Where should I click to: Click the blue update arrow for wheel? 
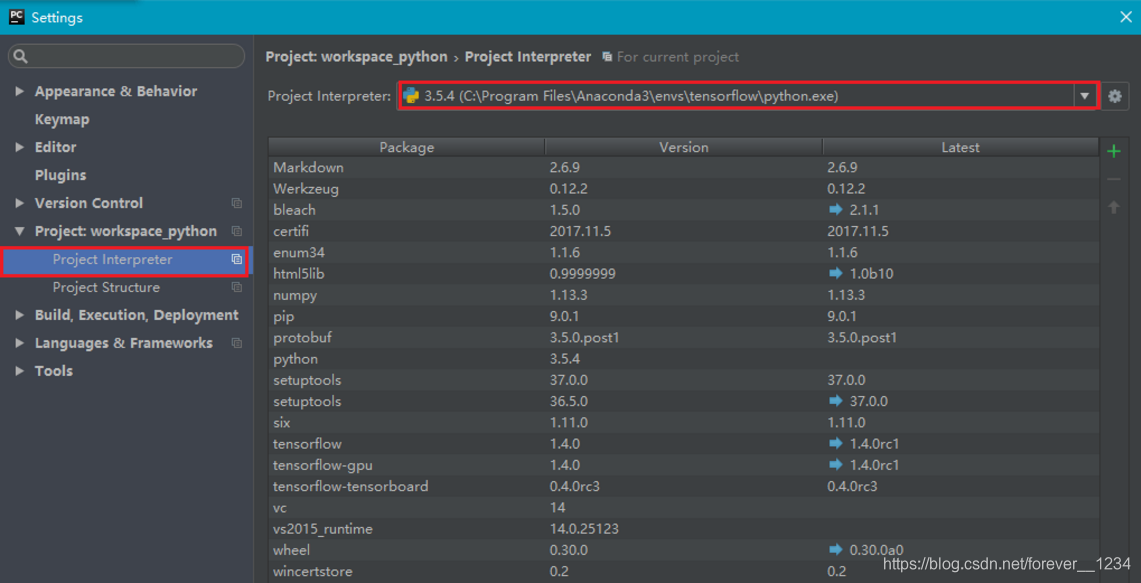(835, 550)
